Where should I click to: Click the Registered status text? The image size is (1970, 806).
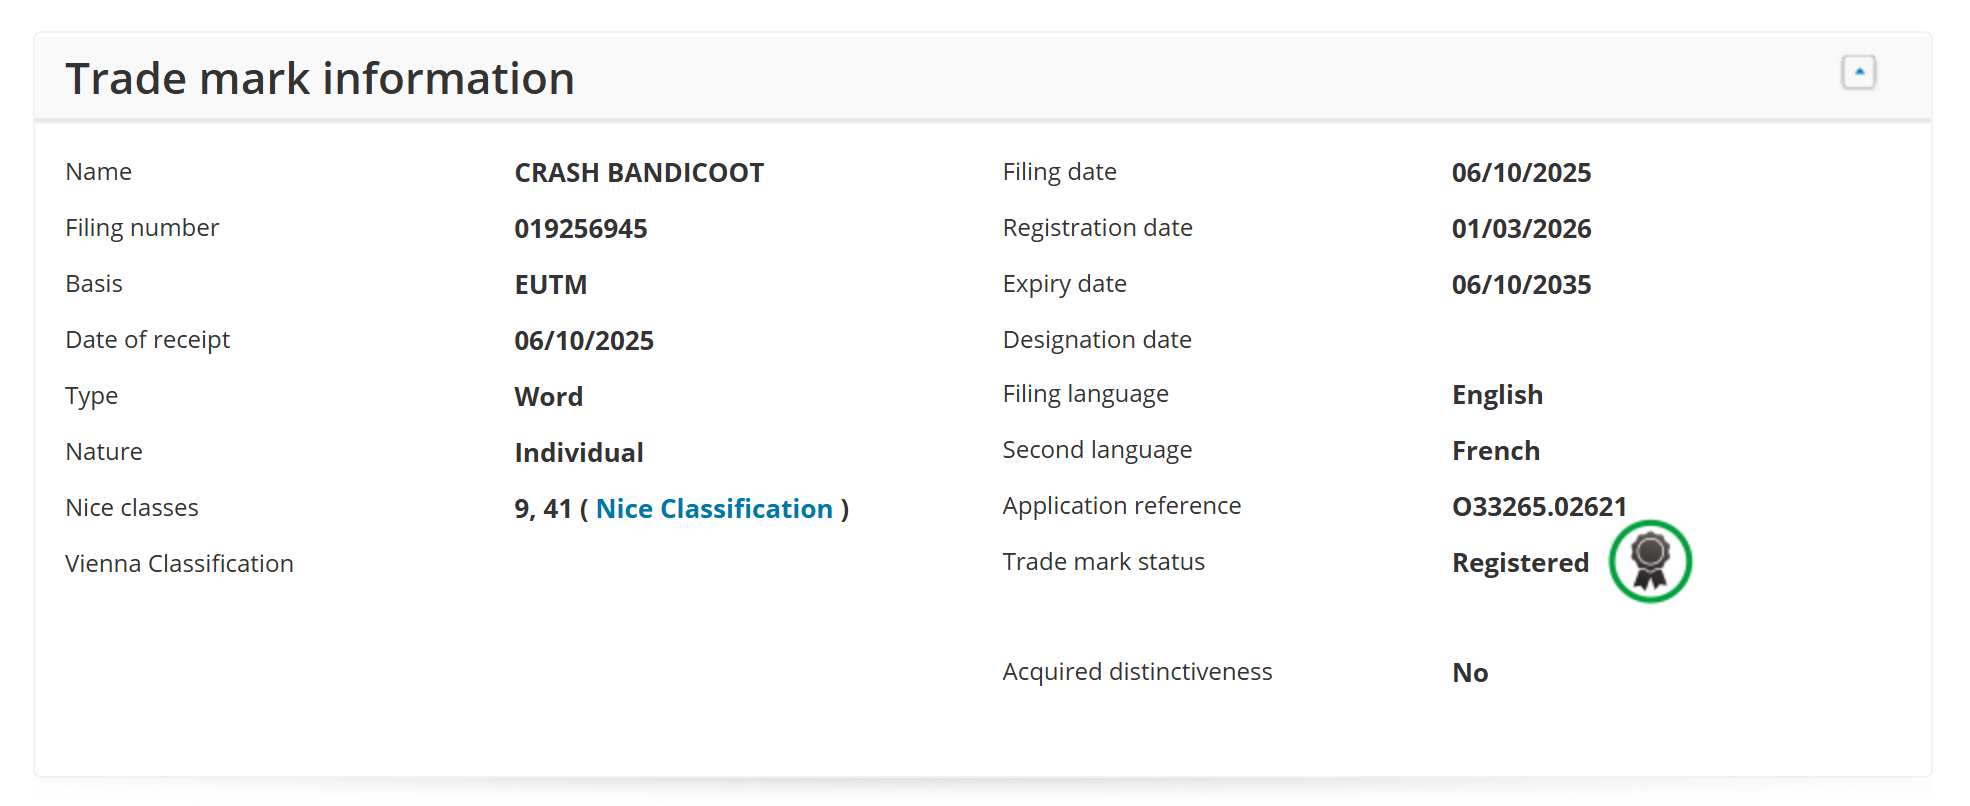tap(1520, 563)
